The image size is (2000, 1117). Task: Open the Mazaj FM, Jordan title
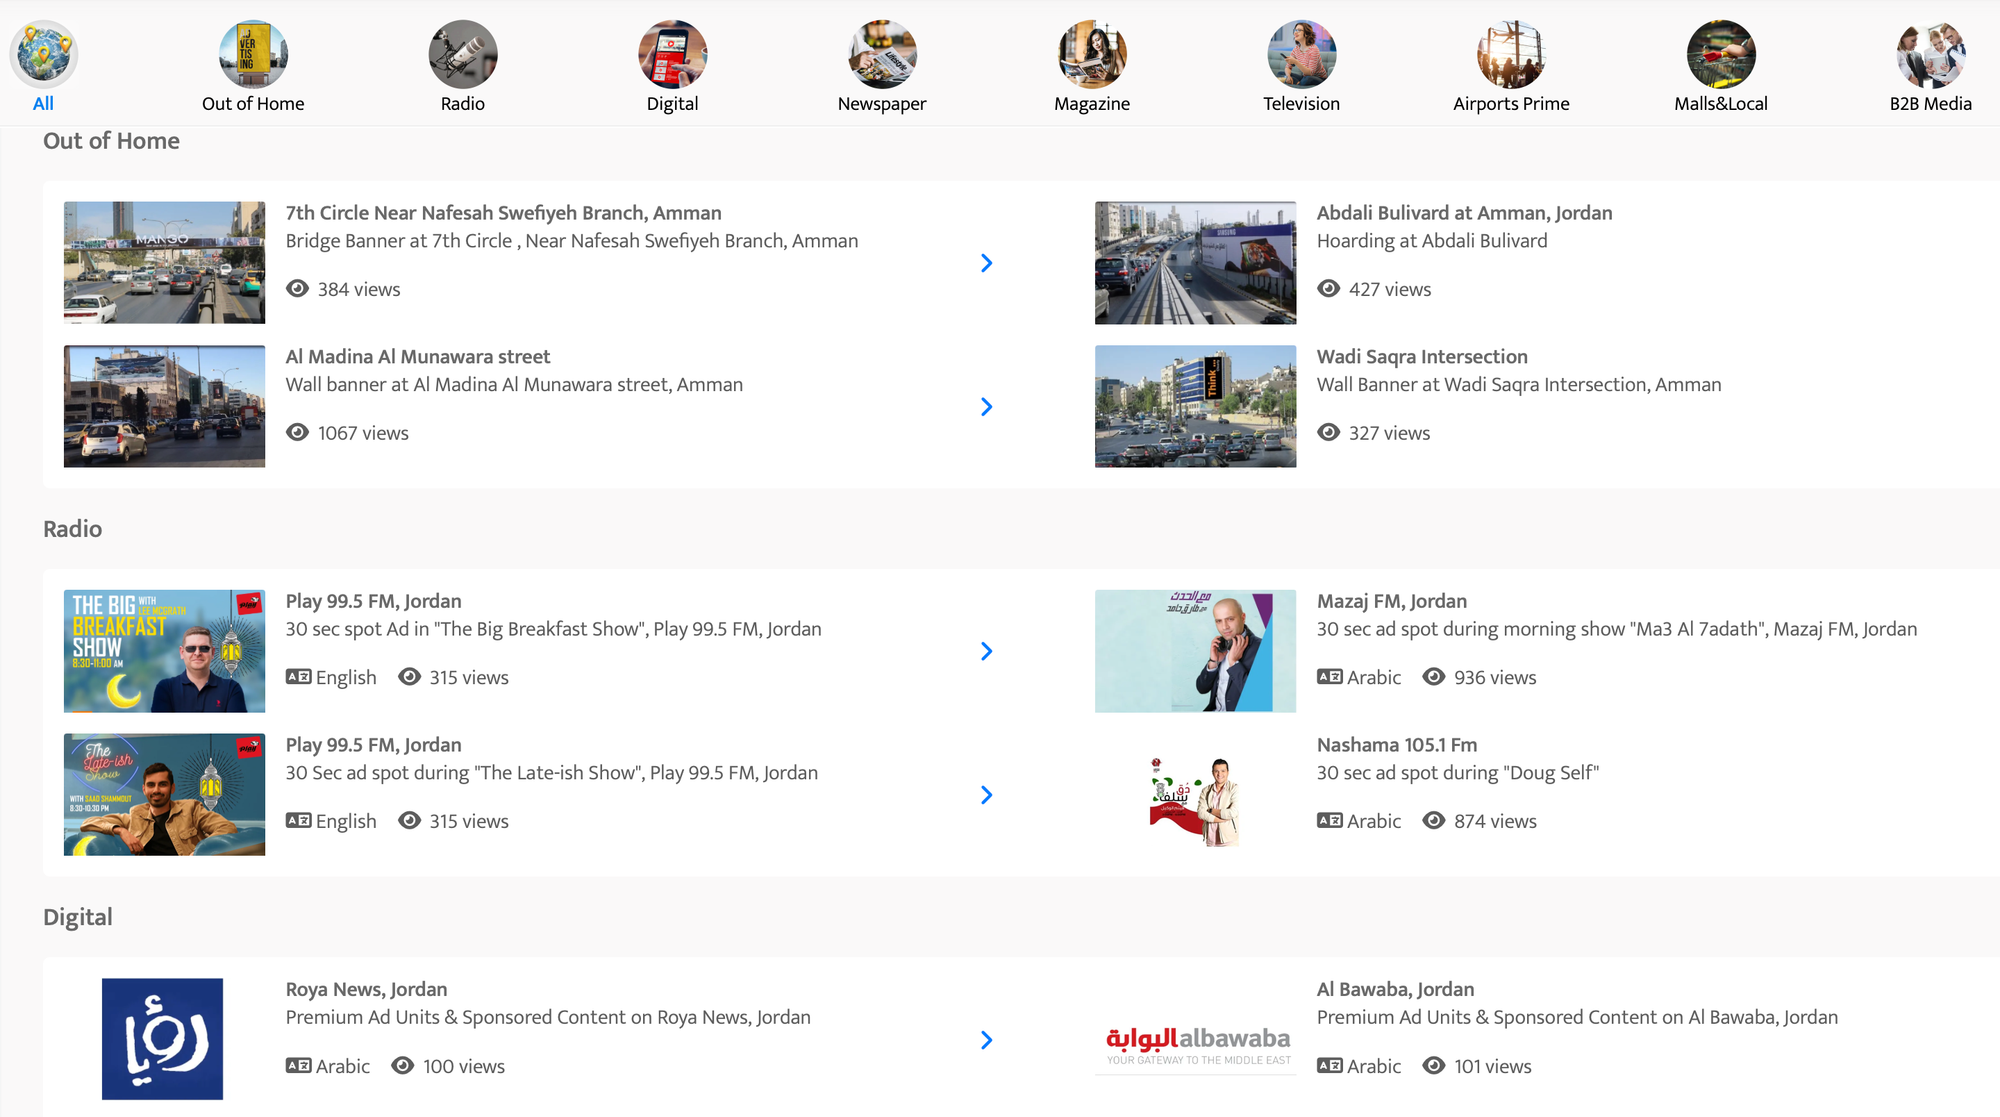tap(1391, 601)
